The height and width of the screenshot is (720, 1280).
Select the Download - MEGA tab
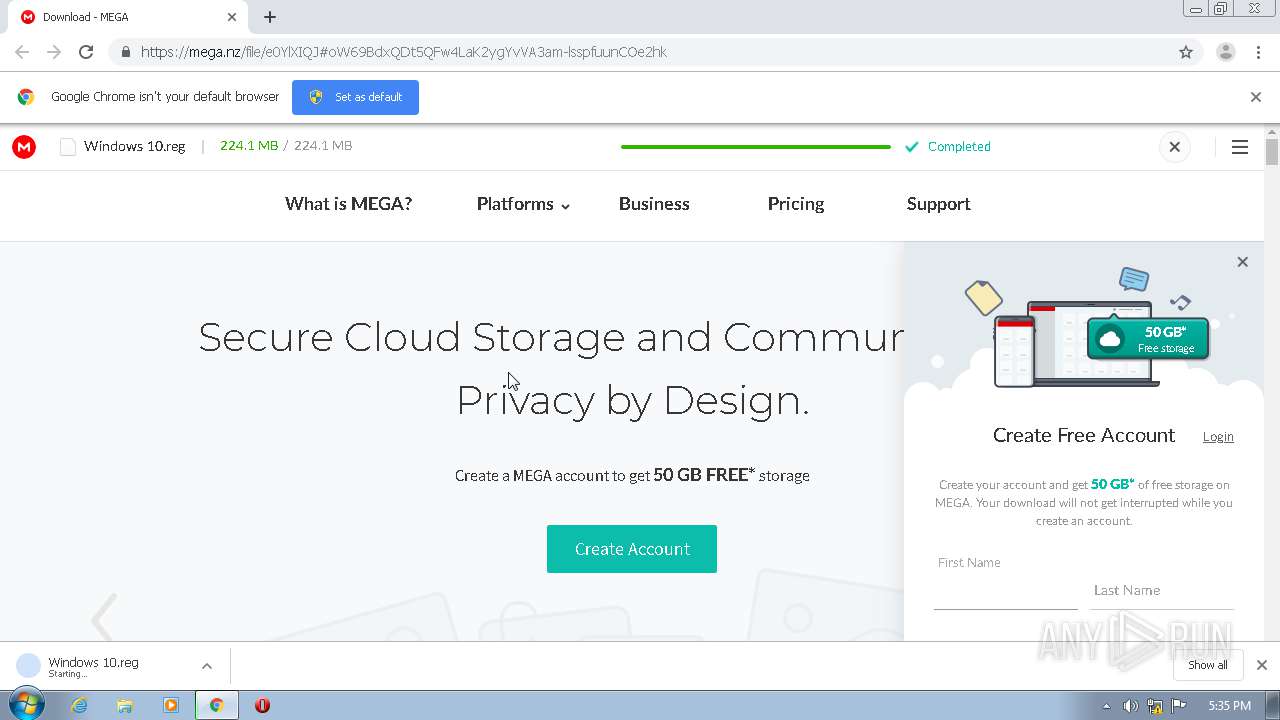point(126,17)
